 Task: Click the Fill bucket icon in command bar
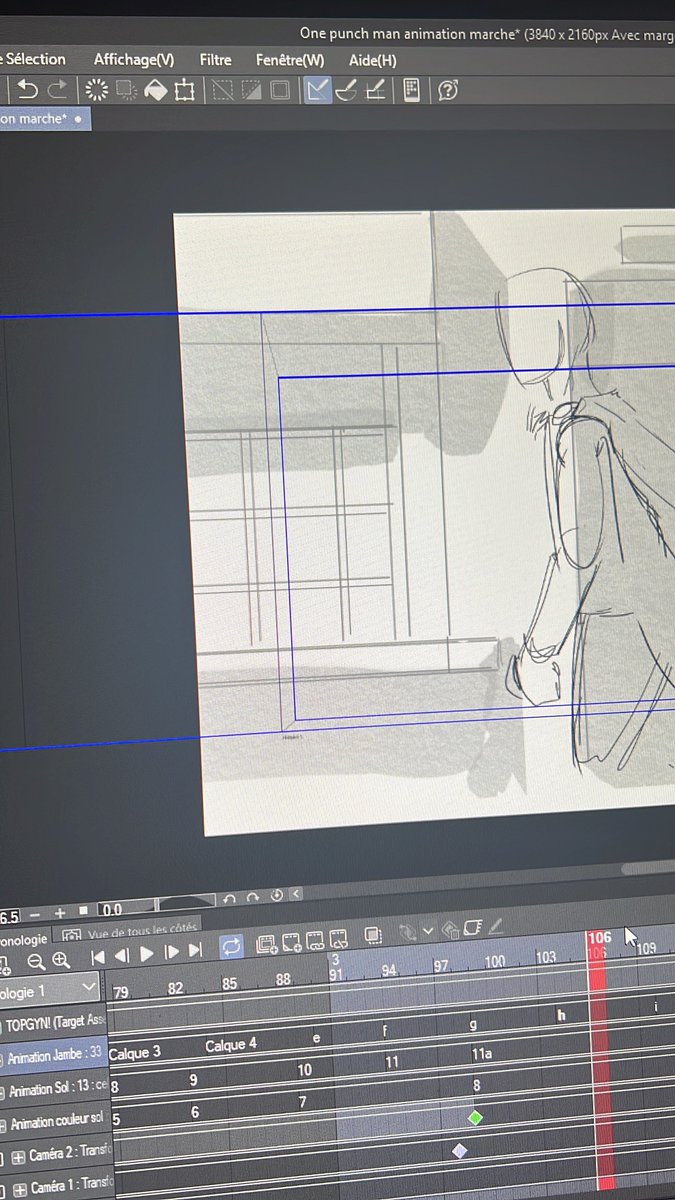click(x=155, y=91)
